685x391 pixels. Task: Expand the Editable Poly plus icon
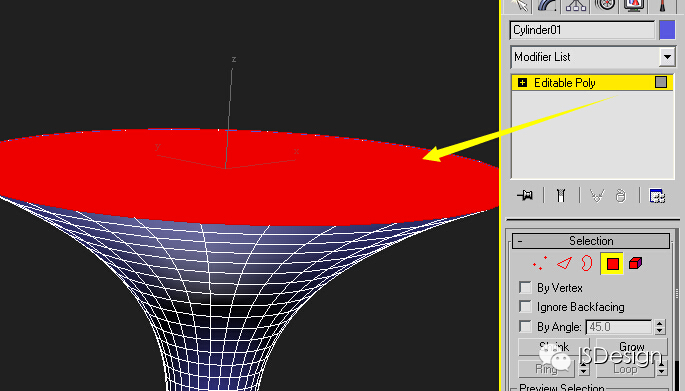[x=522, y=83]
